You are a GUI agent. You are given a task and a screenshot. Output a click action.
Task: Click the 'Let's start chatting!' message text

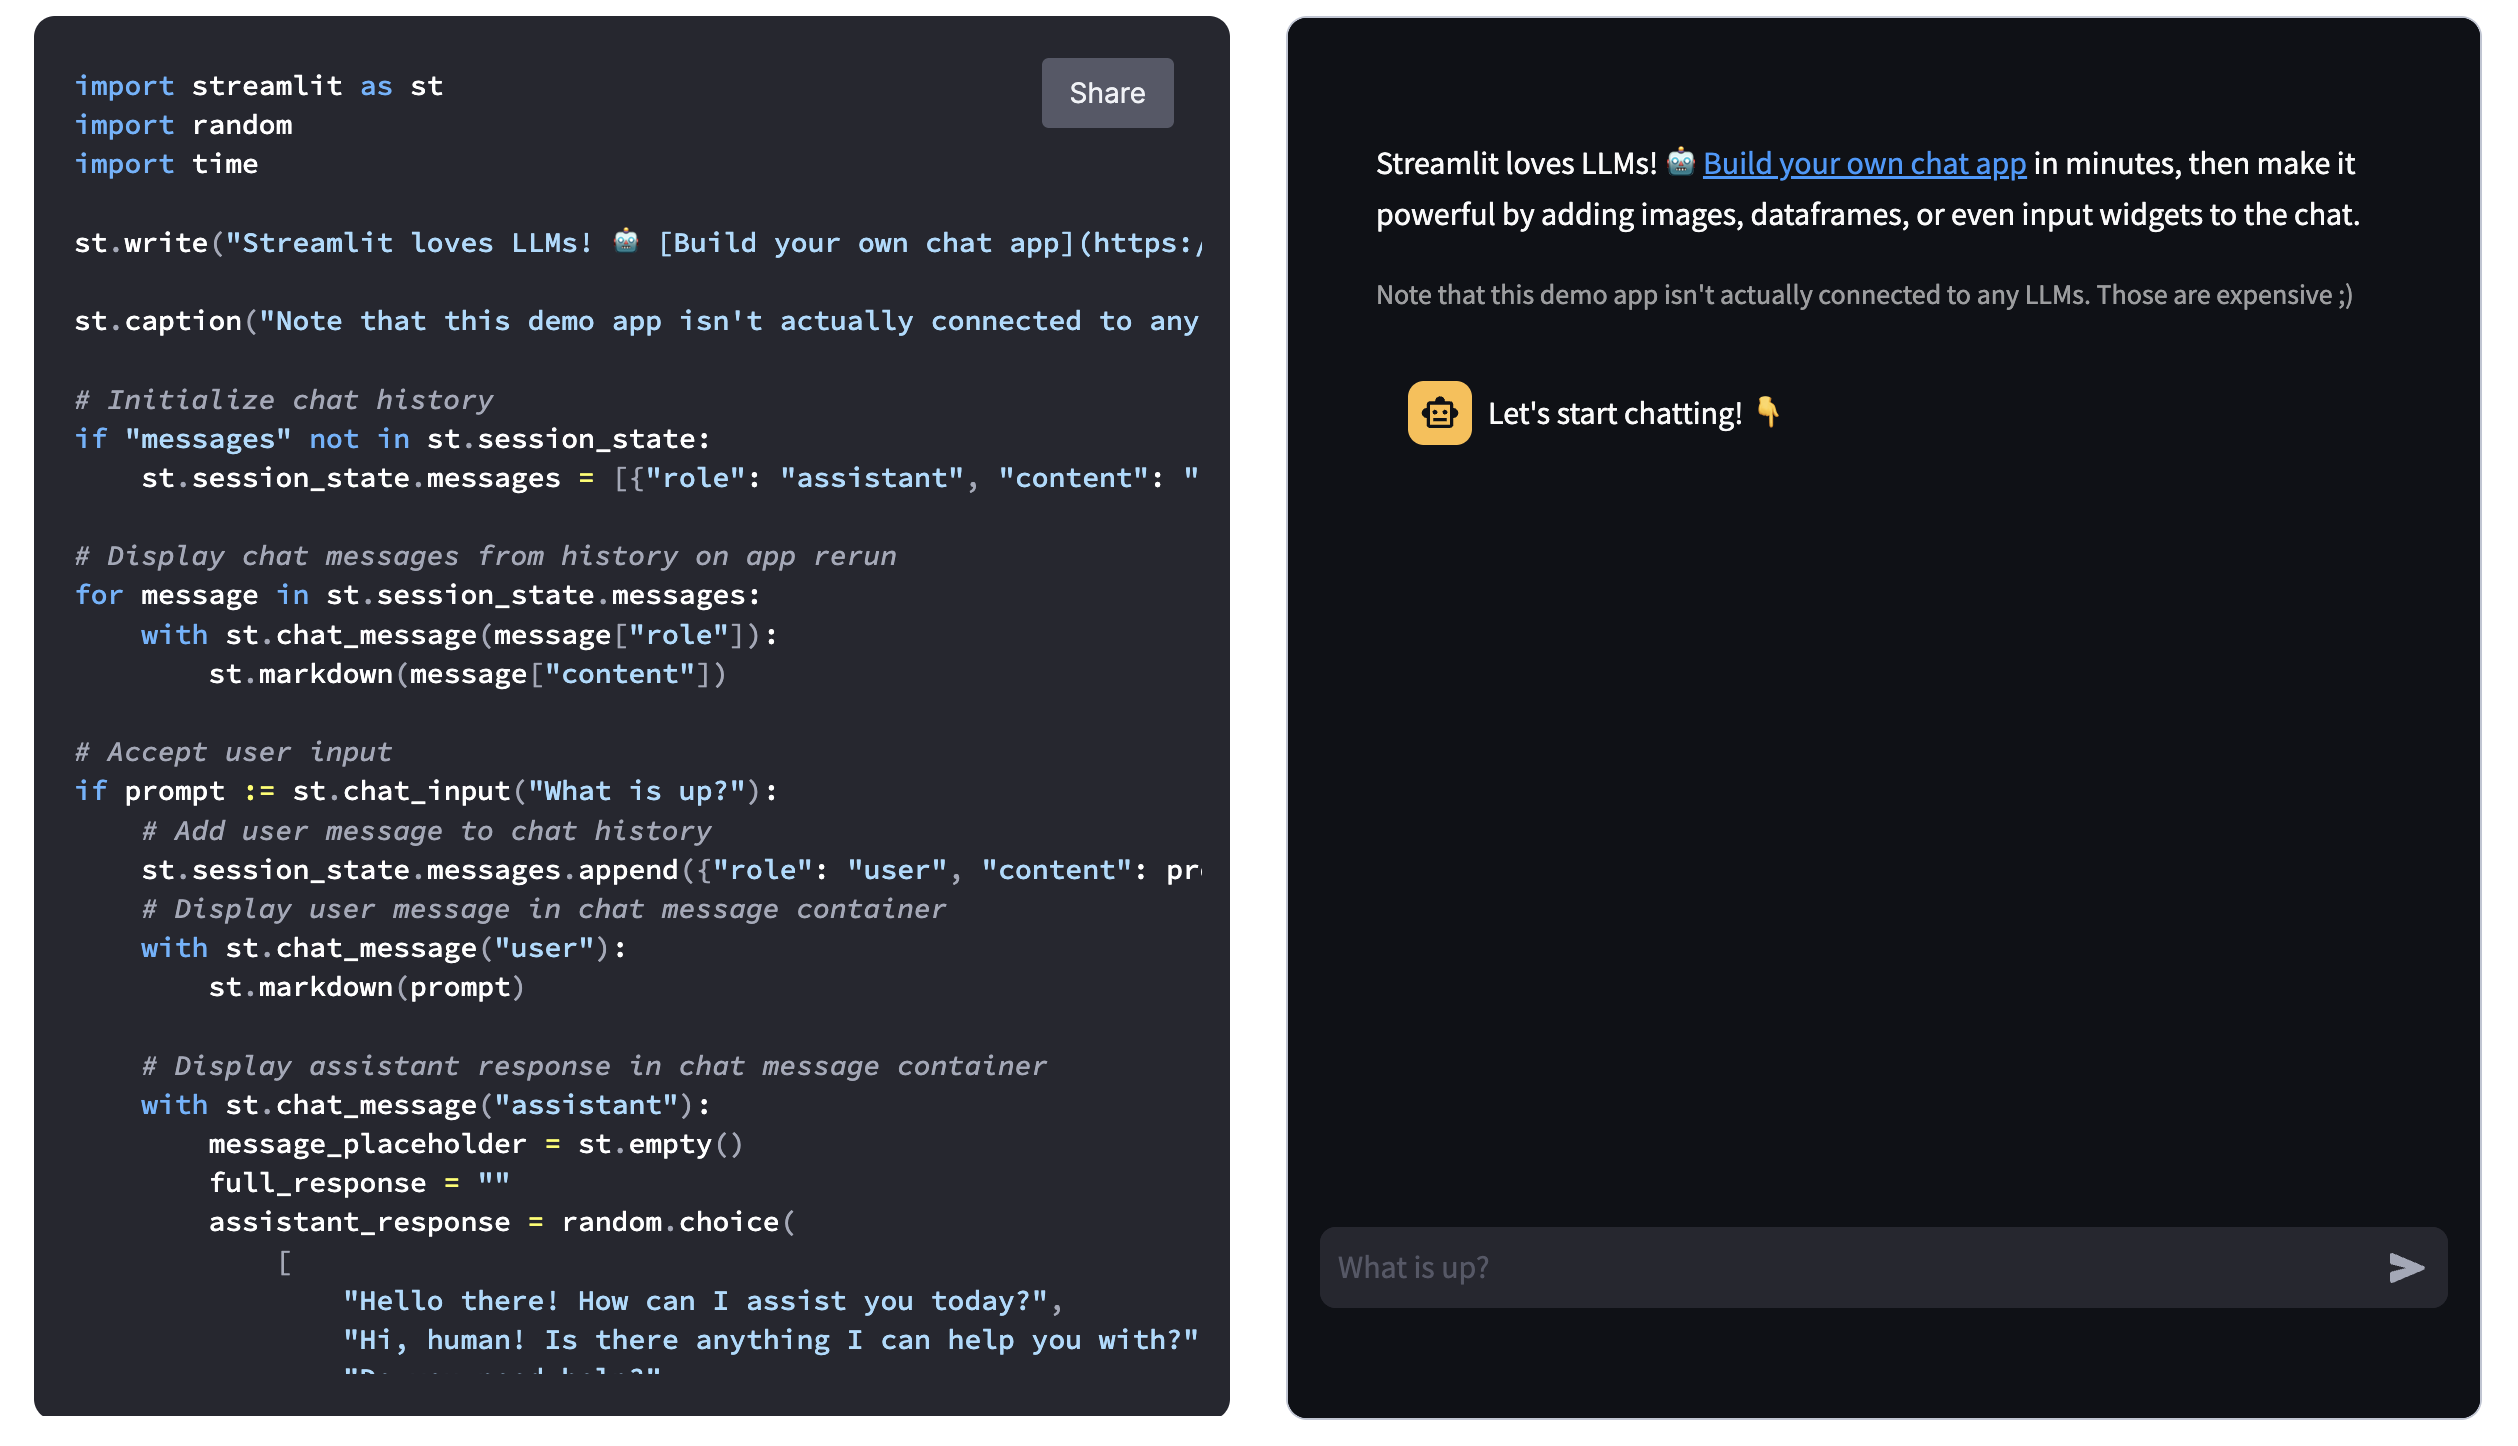click(1614, 413)
